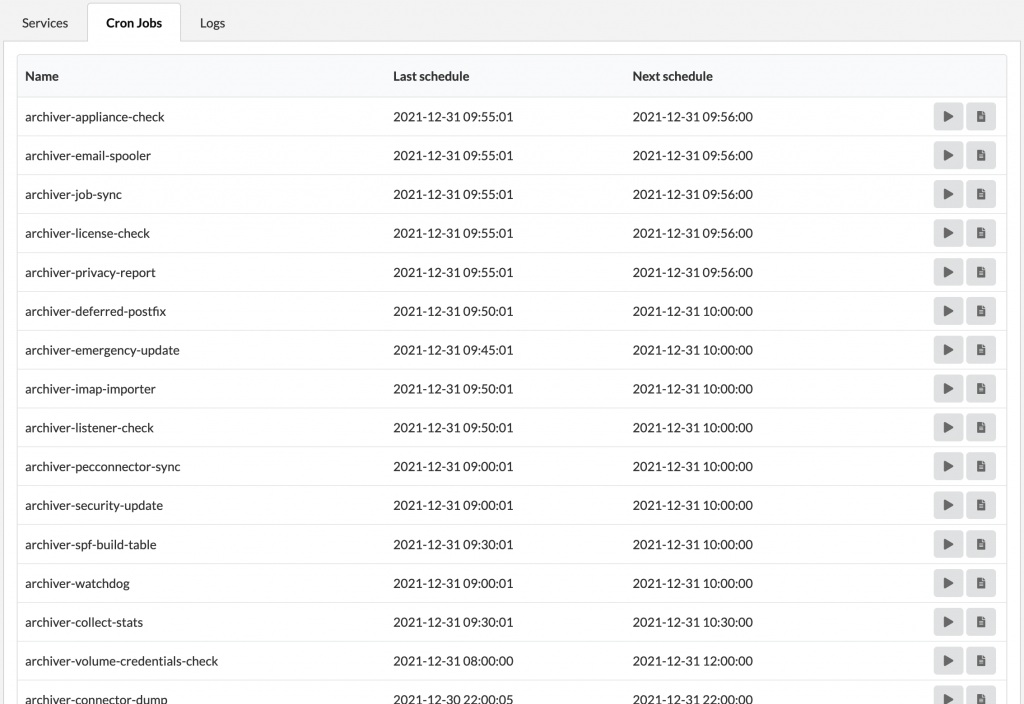Open the Logs tab
The width and height of the screenshot is (1024, 704).
[212, 23]
